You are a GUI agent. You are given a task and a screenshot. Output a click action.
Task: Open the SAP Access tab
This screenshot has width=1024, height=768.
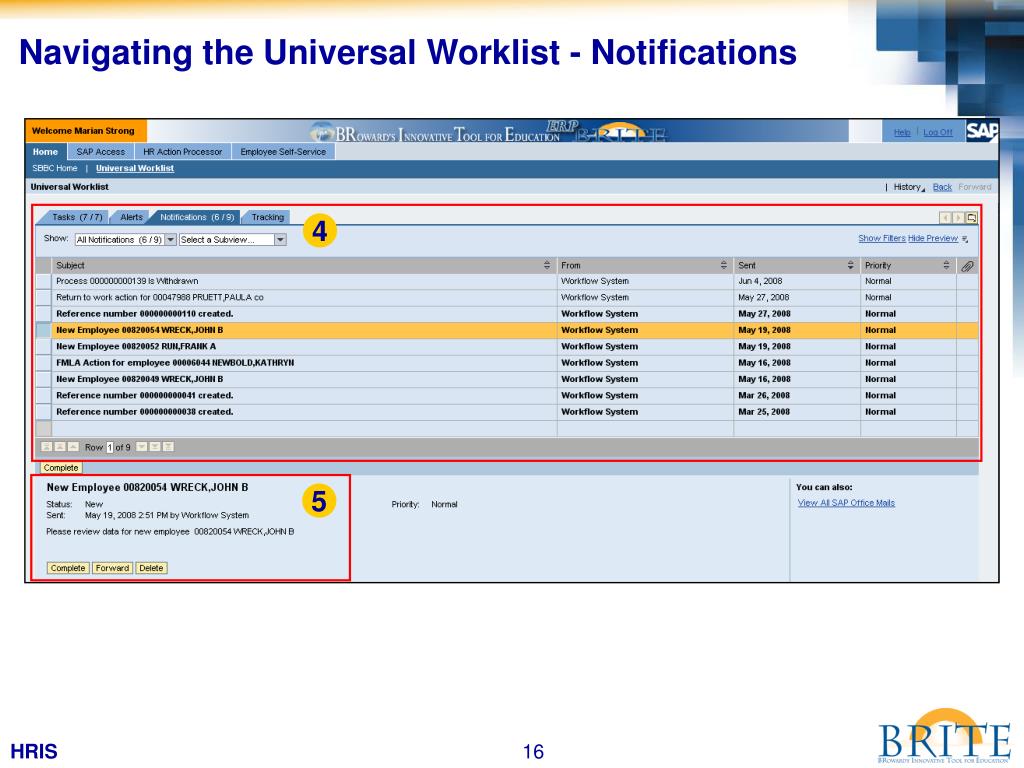[x=101, y=152]
